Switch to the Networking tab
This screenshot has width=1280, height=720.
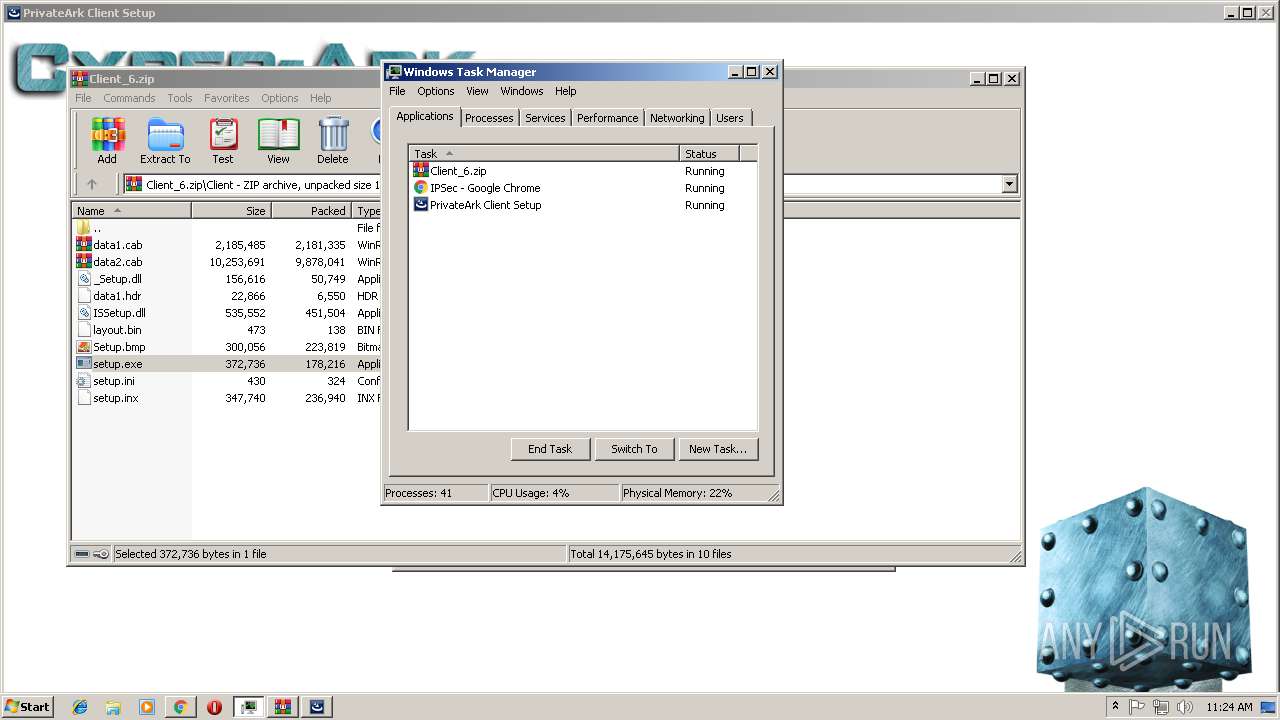click(x=677, y=118)
